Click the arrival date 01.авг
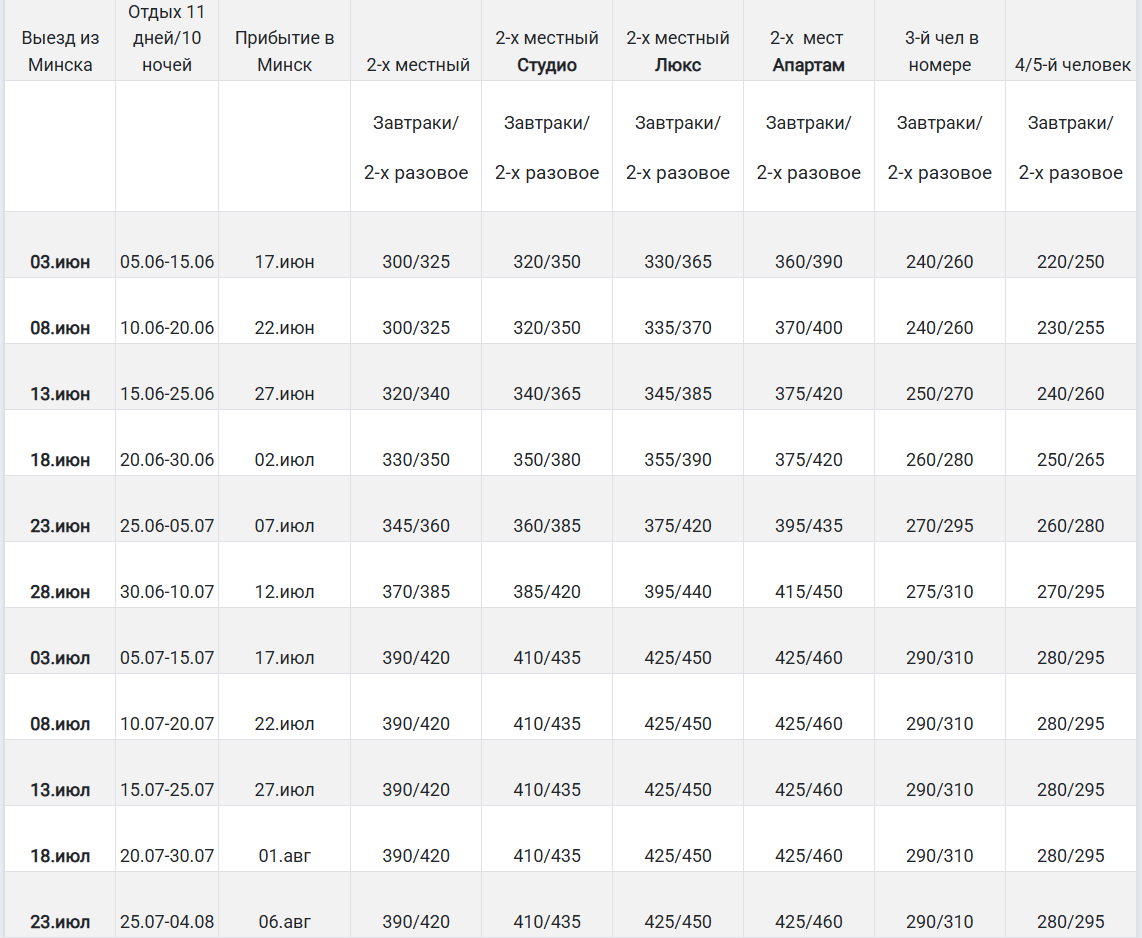 click(x=284, y=856)
